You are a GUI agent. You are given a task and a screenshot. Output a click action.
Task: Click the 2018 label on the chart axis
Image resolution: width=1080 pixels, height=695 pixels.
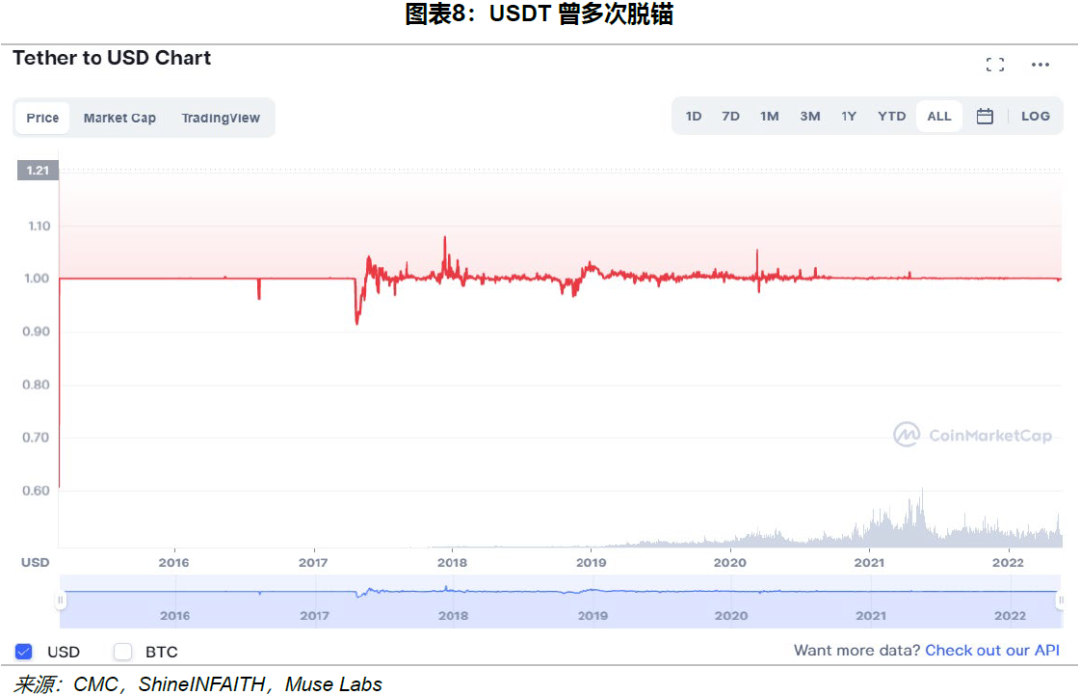point(452,563)
